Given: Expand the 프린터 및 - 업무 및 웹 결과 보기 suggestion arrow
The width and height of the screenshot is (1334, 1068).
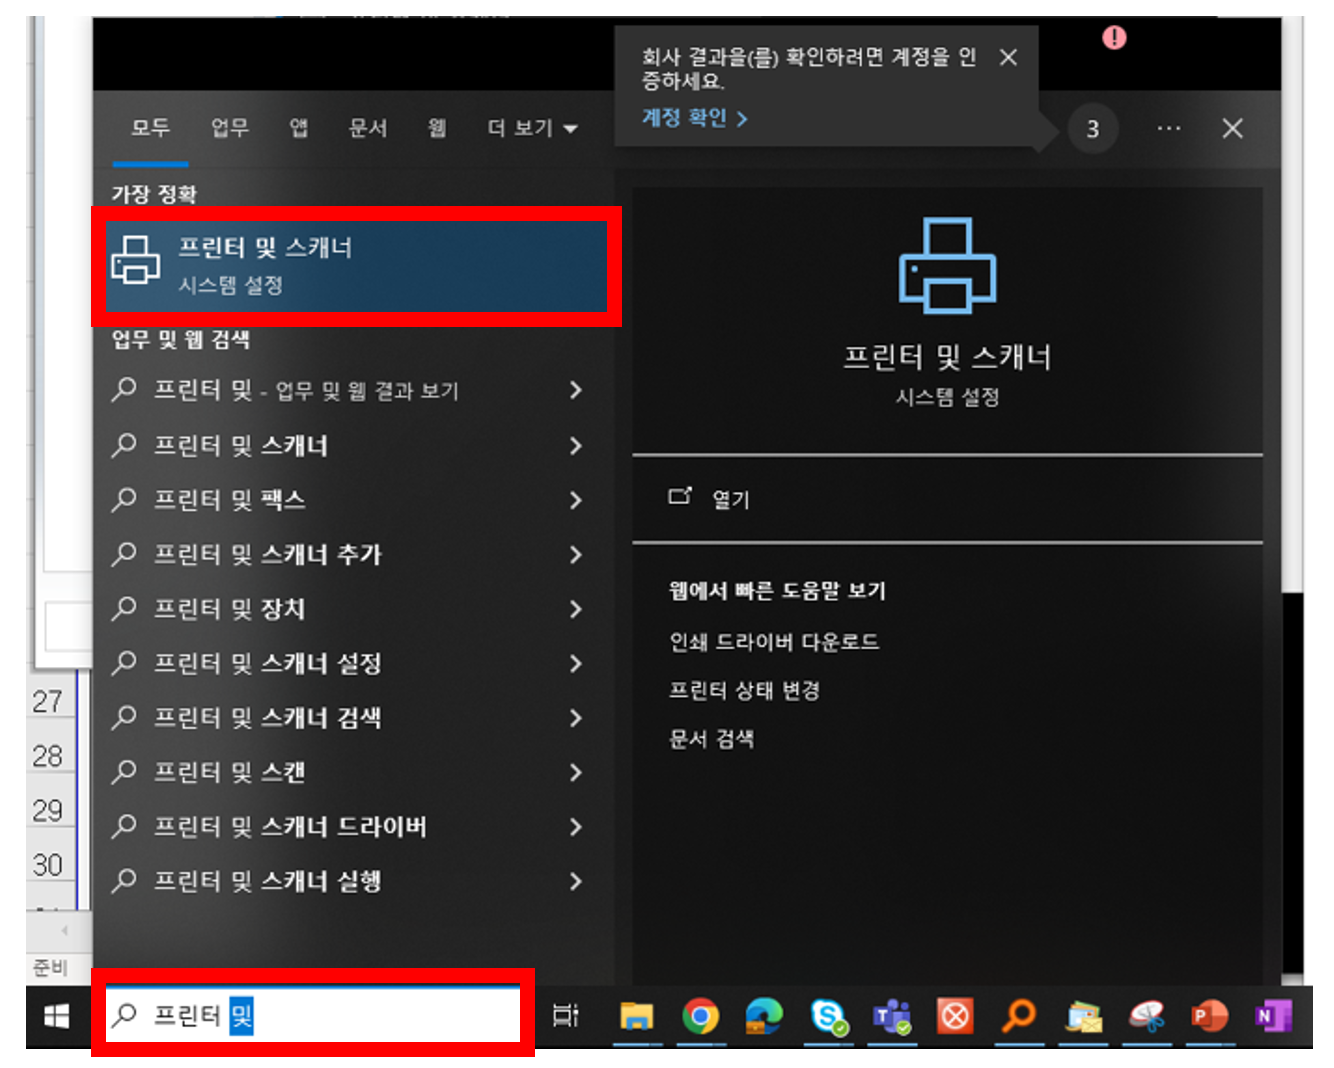Looking at the screenshot, I should (576, 390).
